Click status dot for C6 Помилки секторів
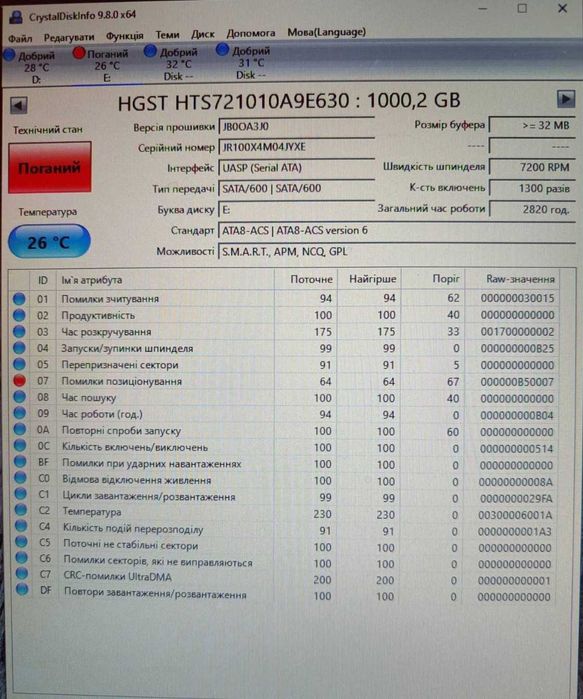The width and height of the screenshot is (583, 699). pyautogui.click(x=21, y=558)
